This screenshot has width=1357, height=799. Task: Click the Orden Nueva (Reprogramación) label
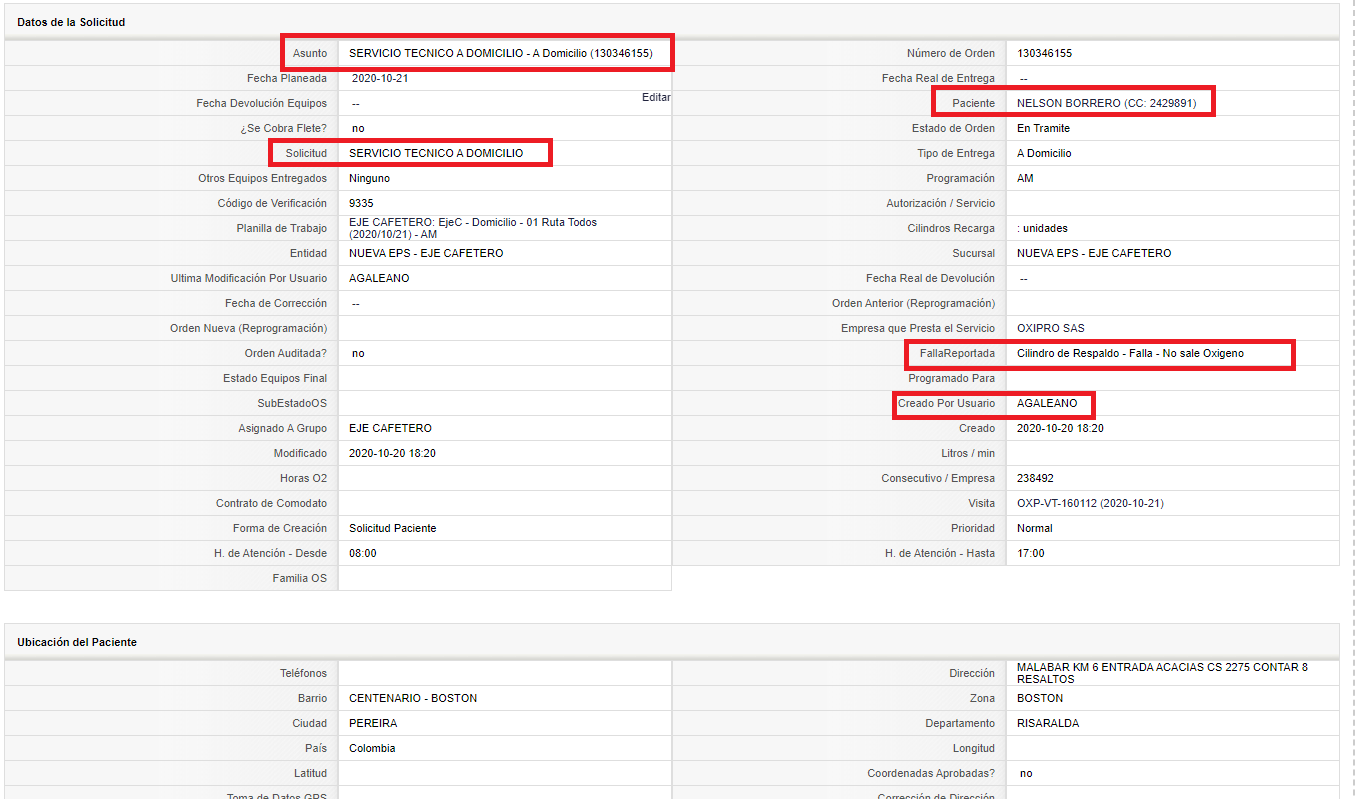tap(249, 328)
